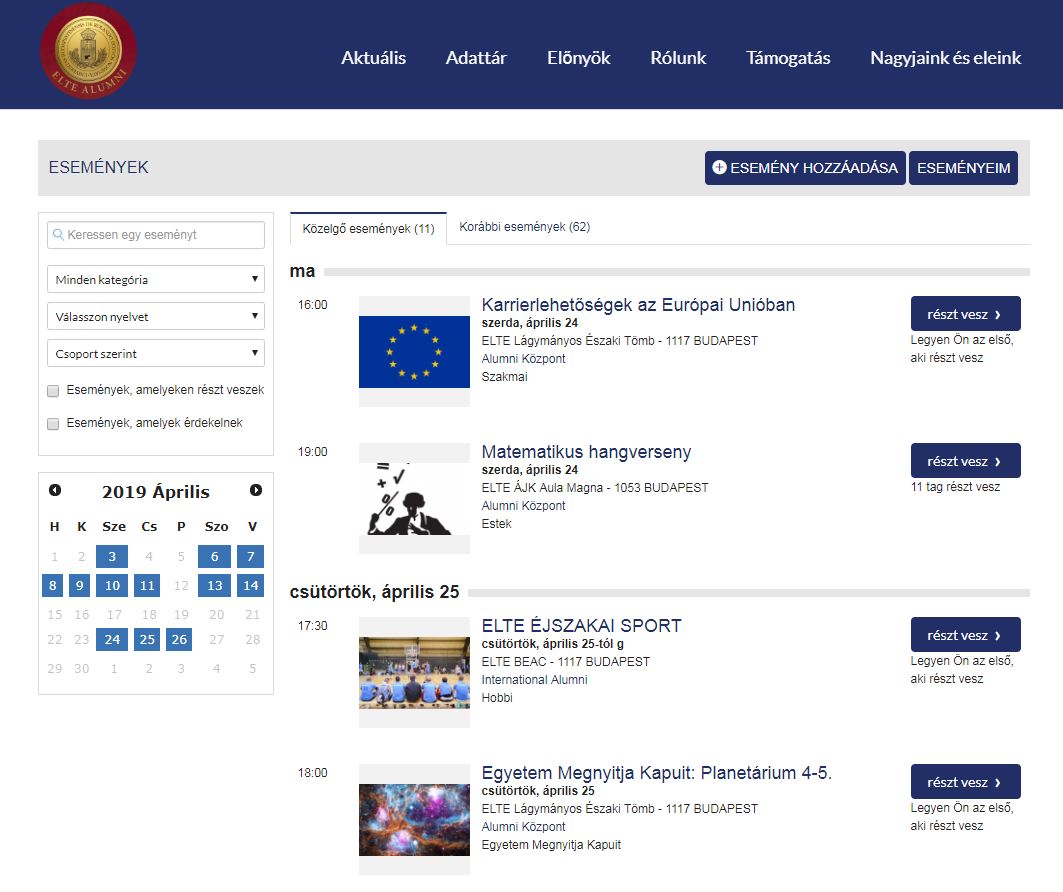Click részt vesz for Planetárium event
Viewport: 1063px width, 892px height.
coord(965,782)
